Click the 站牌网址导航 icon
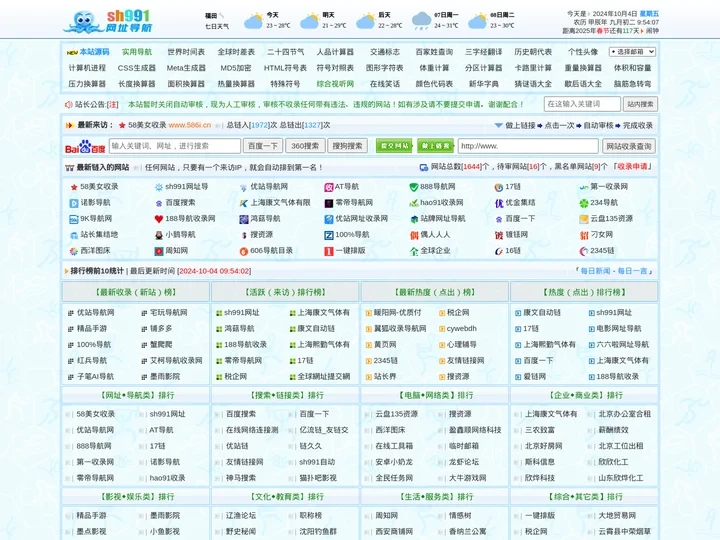The width and height of the screenshot is (720, 540). pyautogui.click(x=414, y=219)
